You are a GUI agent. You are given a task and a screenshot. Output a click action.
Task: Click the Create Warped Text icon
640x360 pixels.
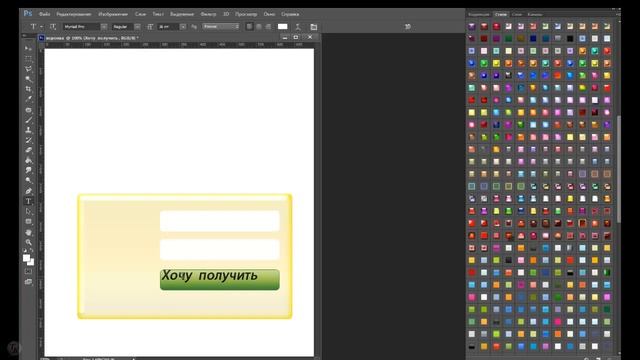click(x=298, y=27)
